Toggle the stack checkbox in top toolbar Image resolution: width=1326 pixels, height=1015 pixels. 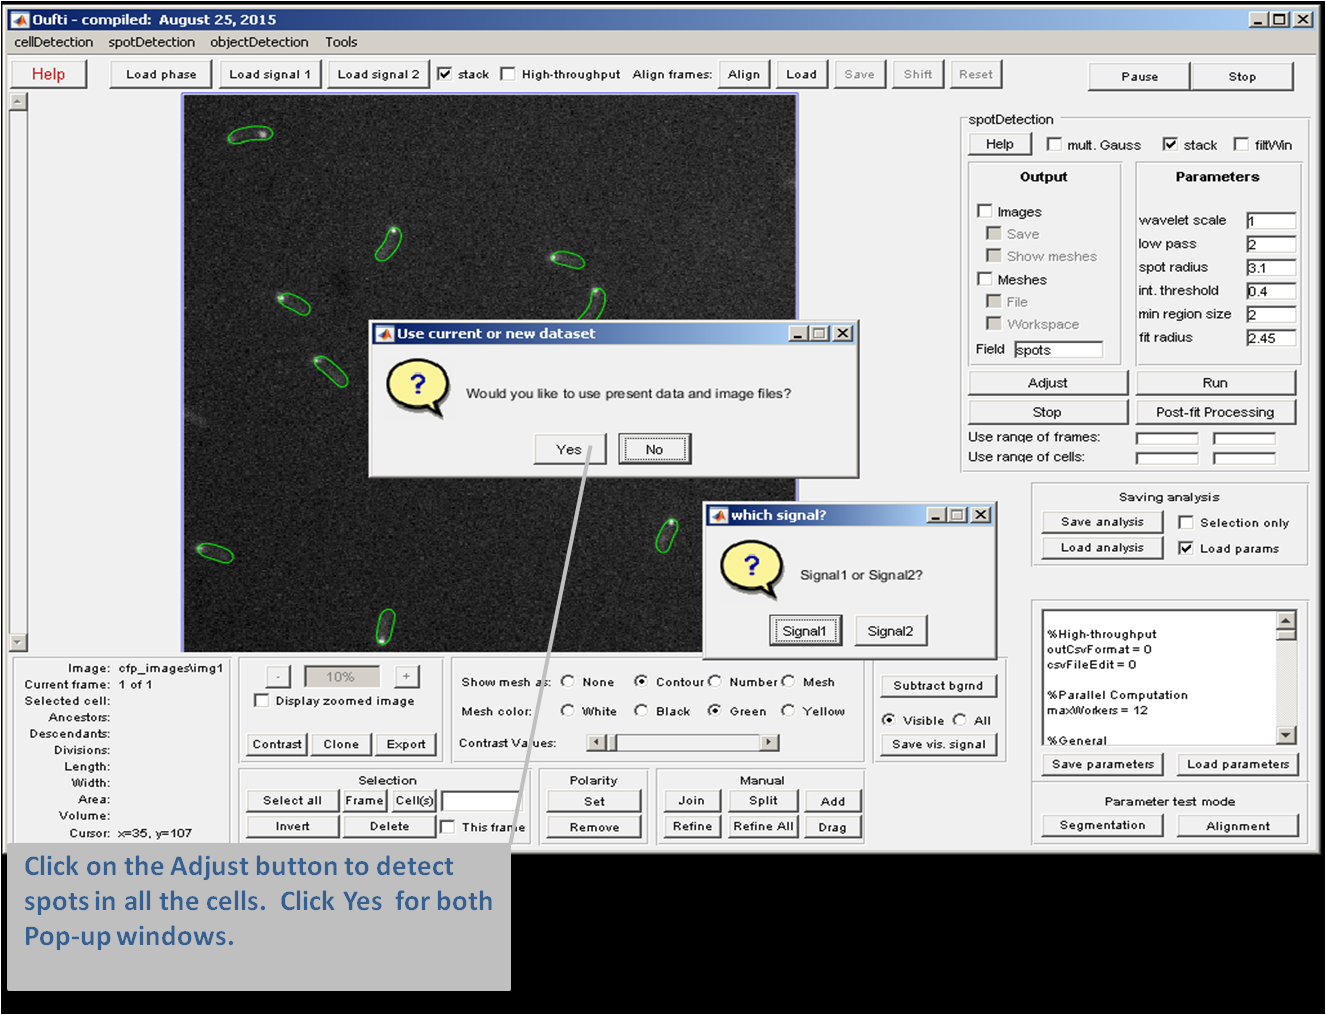(x=445, y=74)
